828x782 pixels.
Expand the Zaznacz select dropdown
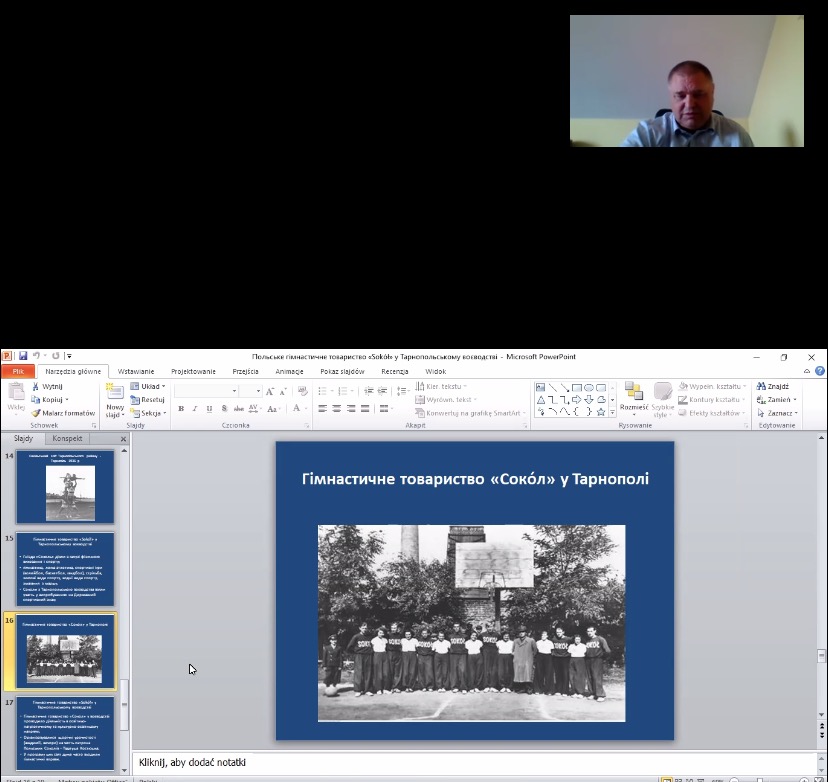[x=777, y=412]
